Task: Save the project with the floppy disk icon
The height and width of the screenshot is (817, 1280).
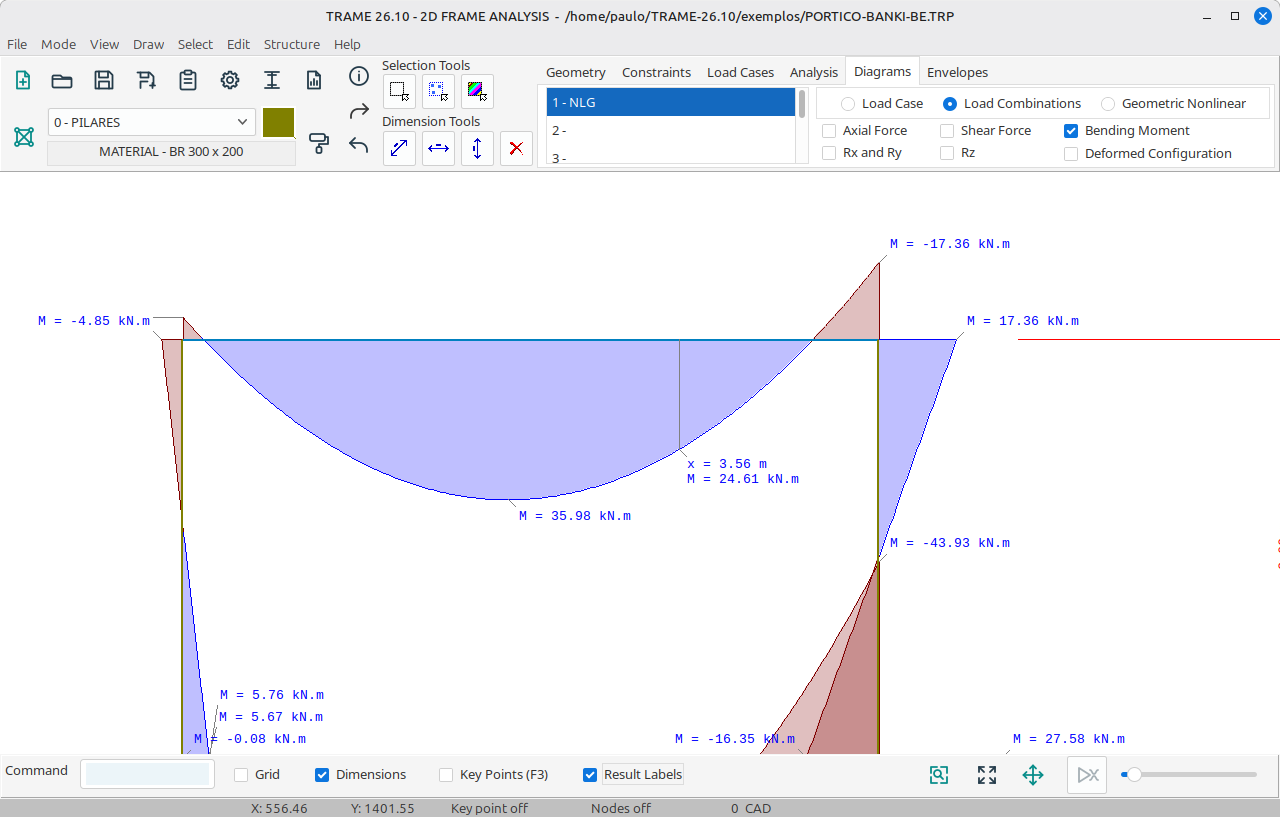Action: pos(104,81)
